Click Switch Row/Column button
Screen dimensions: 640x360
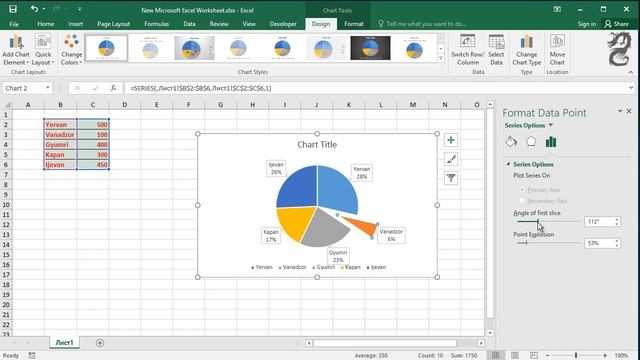coord(467,50)
